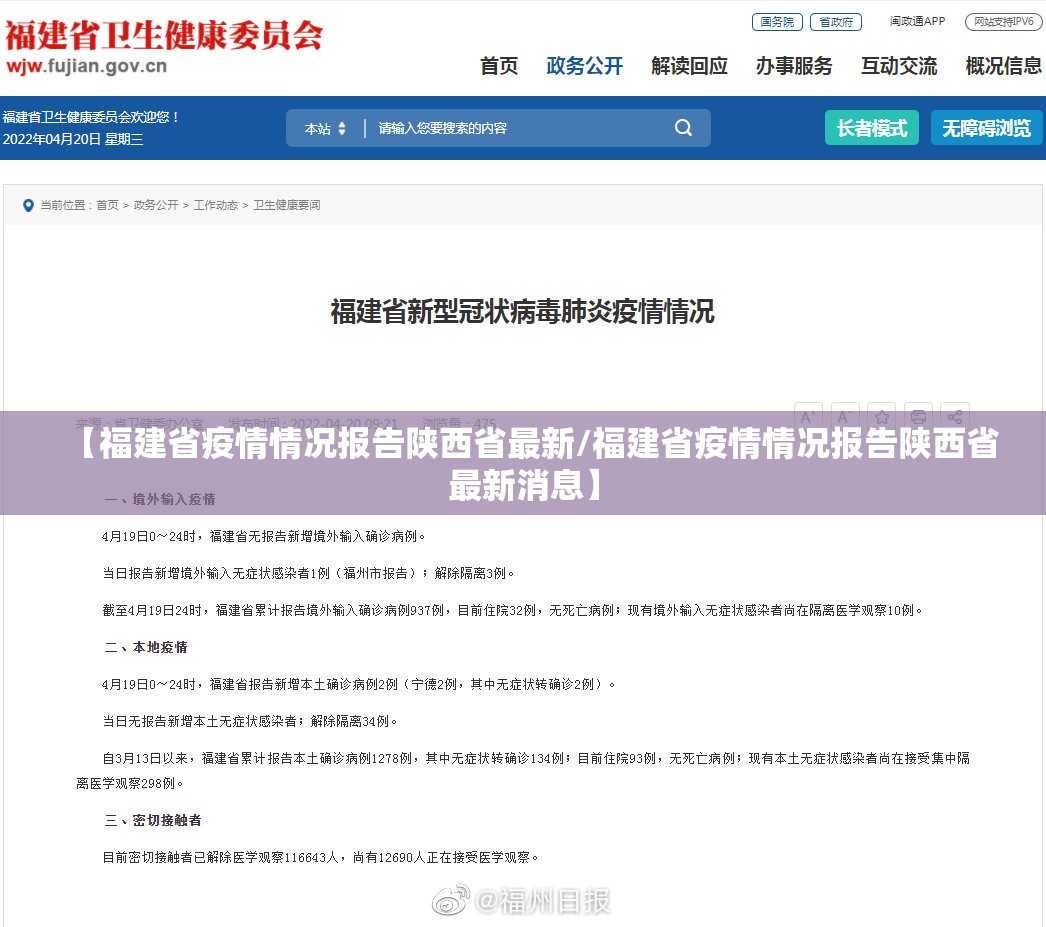Click the Fujian Health Commission logo
1046x927 pixels.
(164, 46)
